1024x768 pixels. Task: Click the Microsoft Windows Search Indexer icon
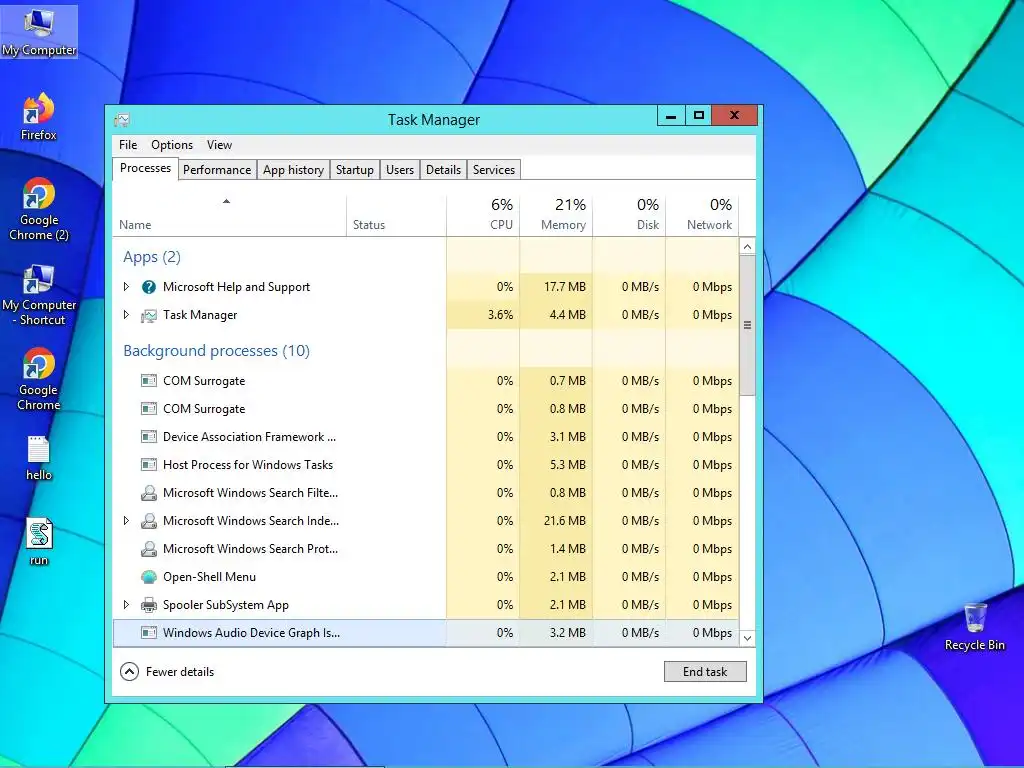[x=149, y=521]
